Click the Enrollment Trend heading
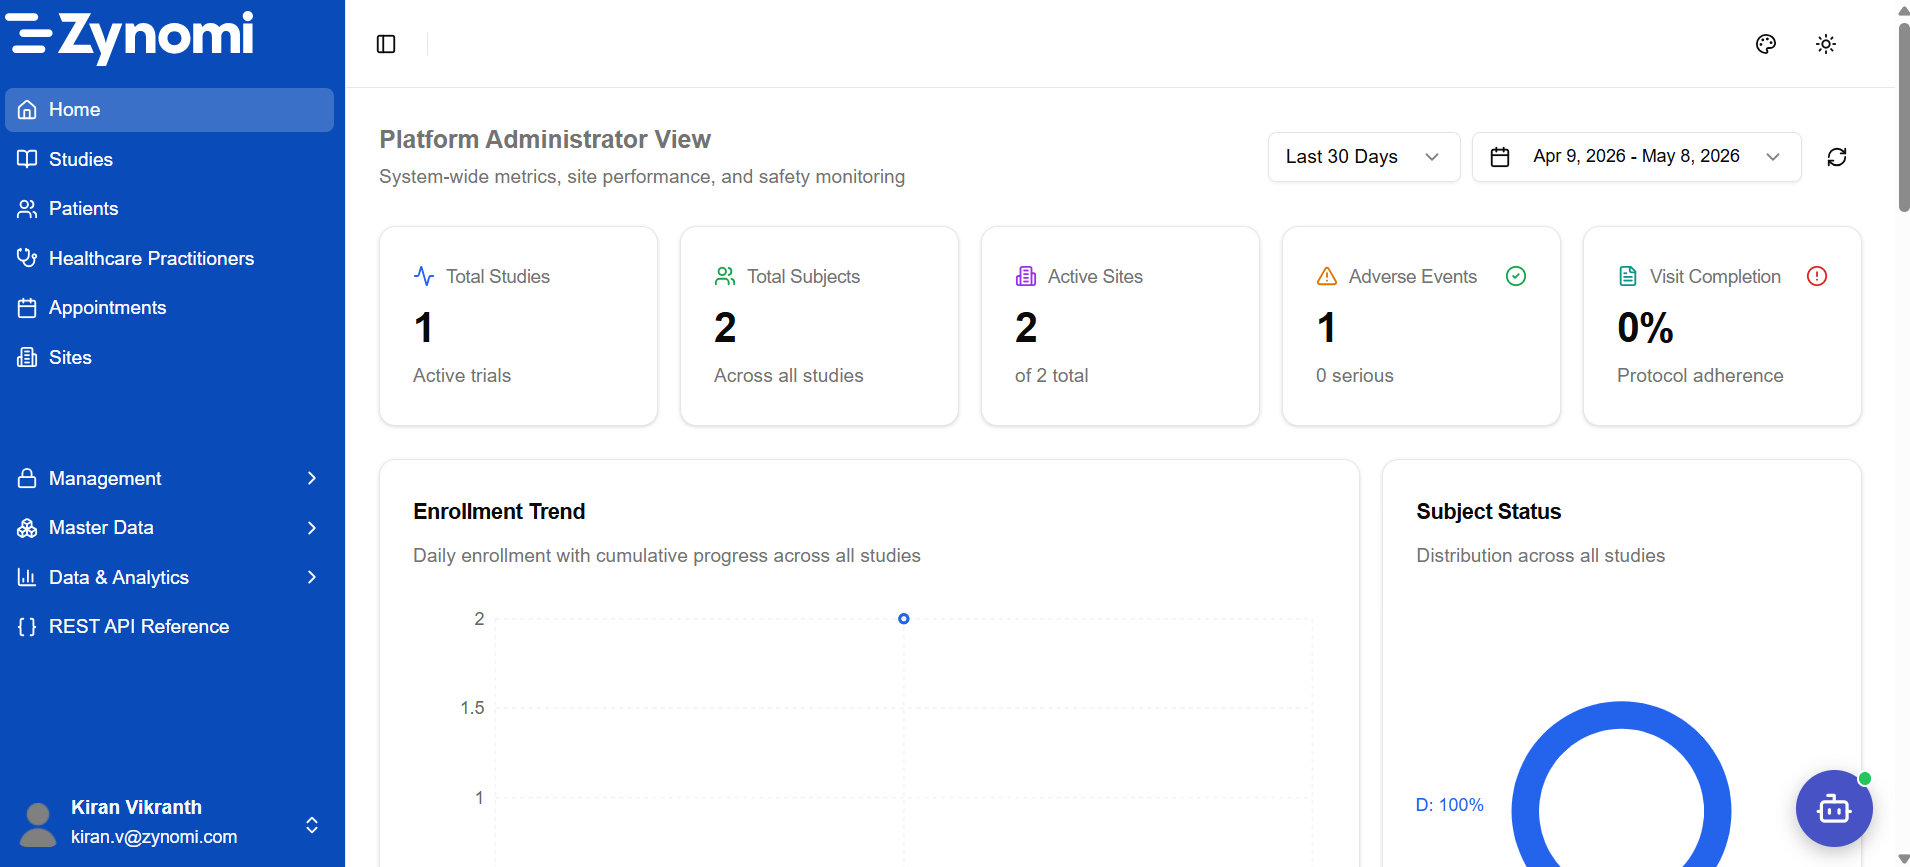The height and width of the screenshot is (867, 1910). [x=499, y=512]
